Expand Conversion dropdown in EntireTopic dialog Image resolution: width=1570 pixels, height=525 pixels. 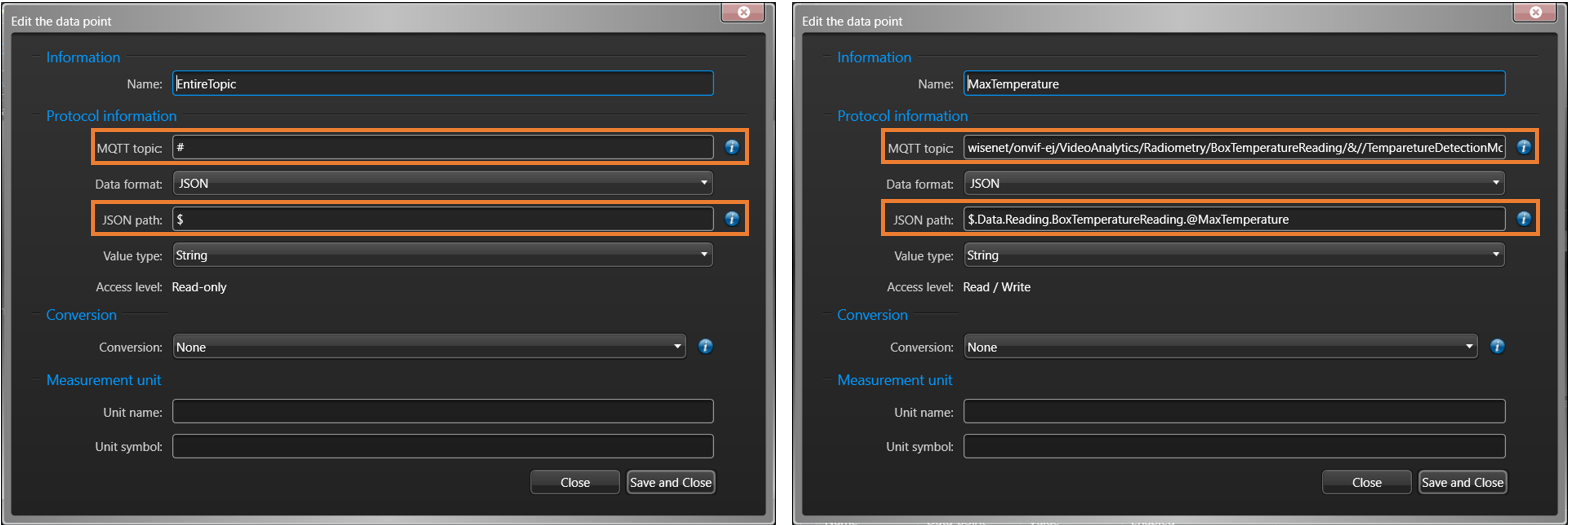pyautogui.click(x=429, y=347)
